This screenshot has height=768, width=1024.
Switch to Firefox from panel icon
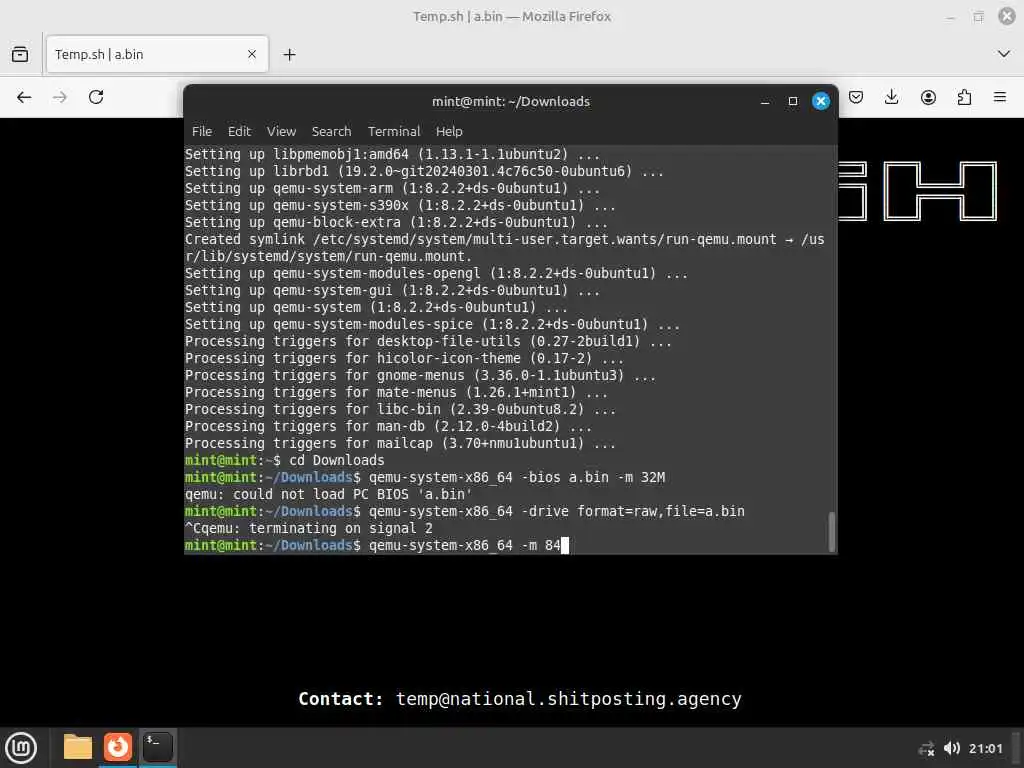[x=118, y=747]
